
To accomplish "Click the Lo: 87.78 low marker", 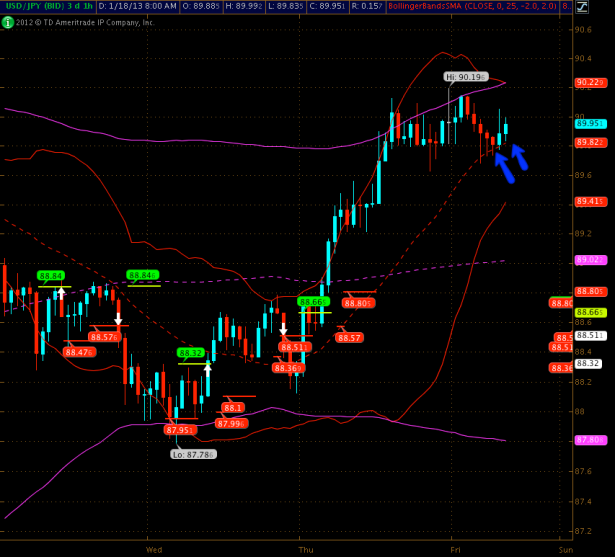I will pyautogui.click(x=193, y=454).
